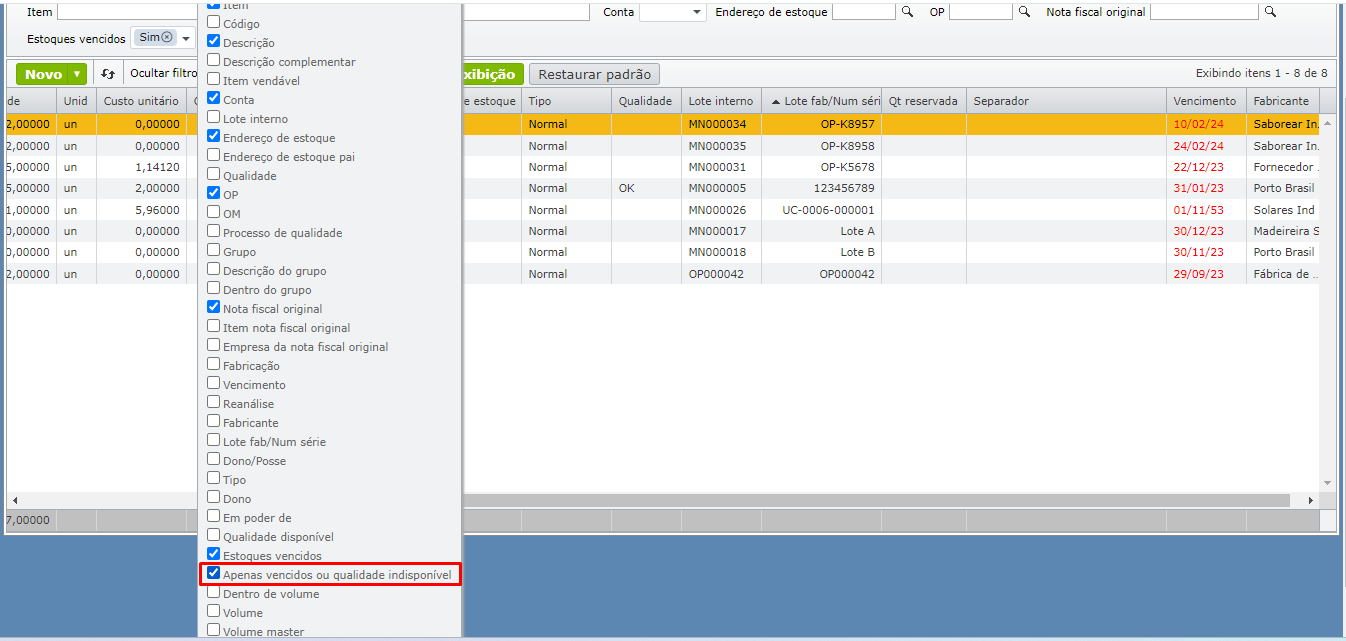Click the refresh icon beside Novo
1346x641 pixels.
(x=108, y=74)
